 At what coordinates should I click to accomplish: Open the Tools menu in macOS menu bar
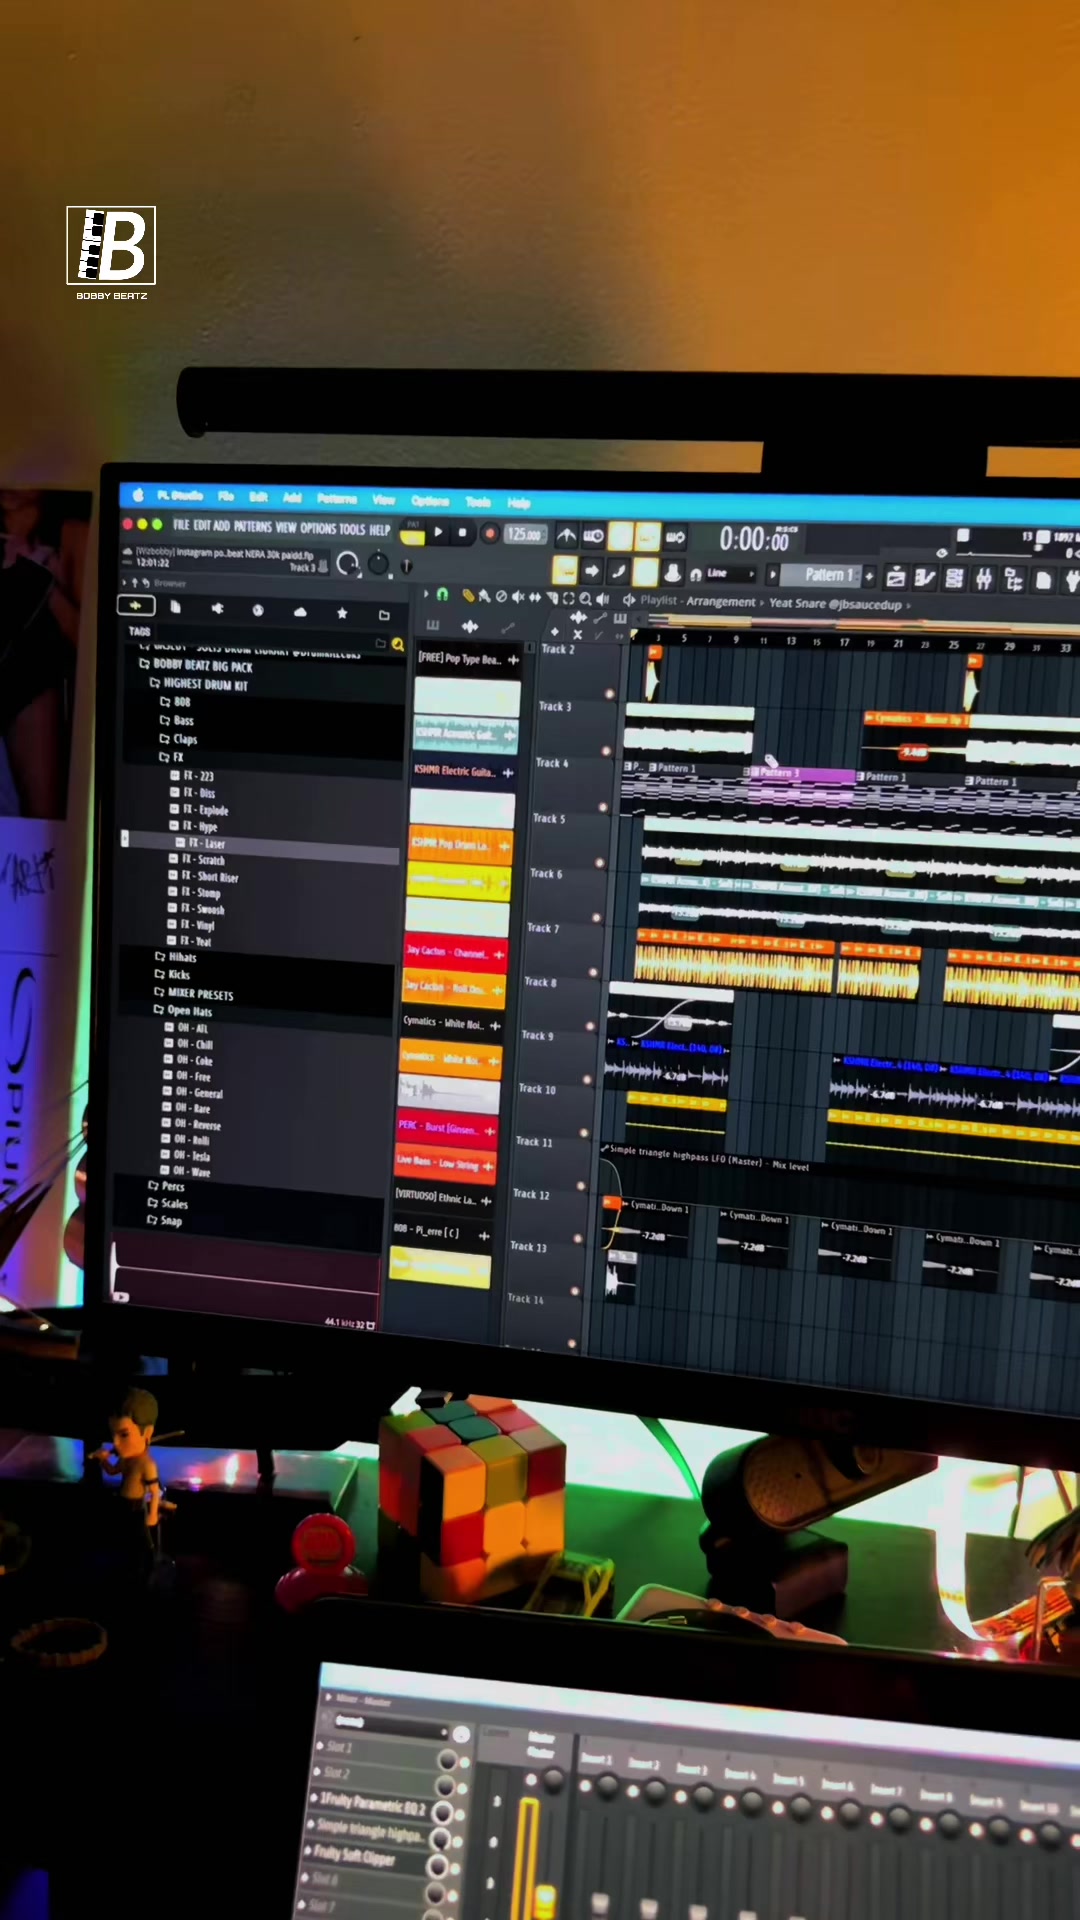(478, 501)
